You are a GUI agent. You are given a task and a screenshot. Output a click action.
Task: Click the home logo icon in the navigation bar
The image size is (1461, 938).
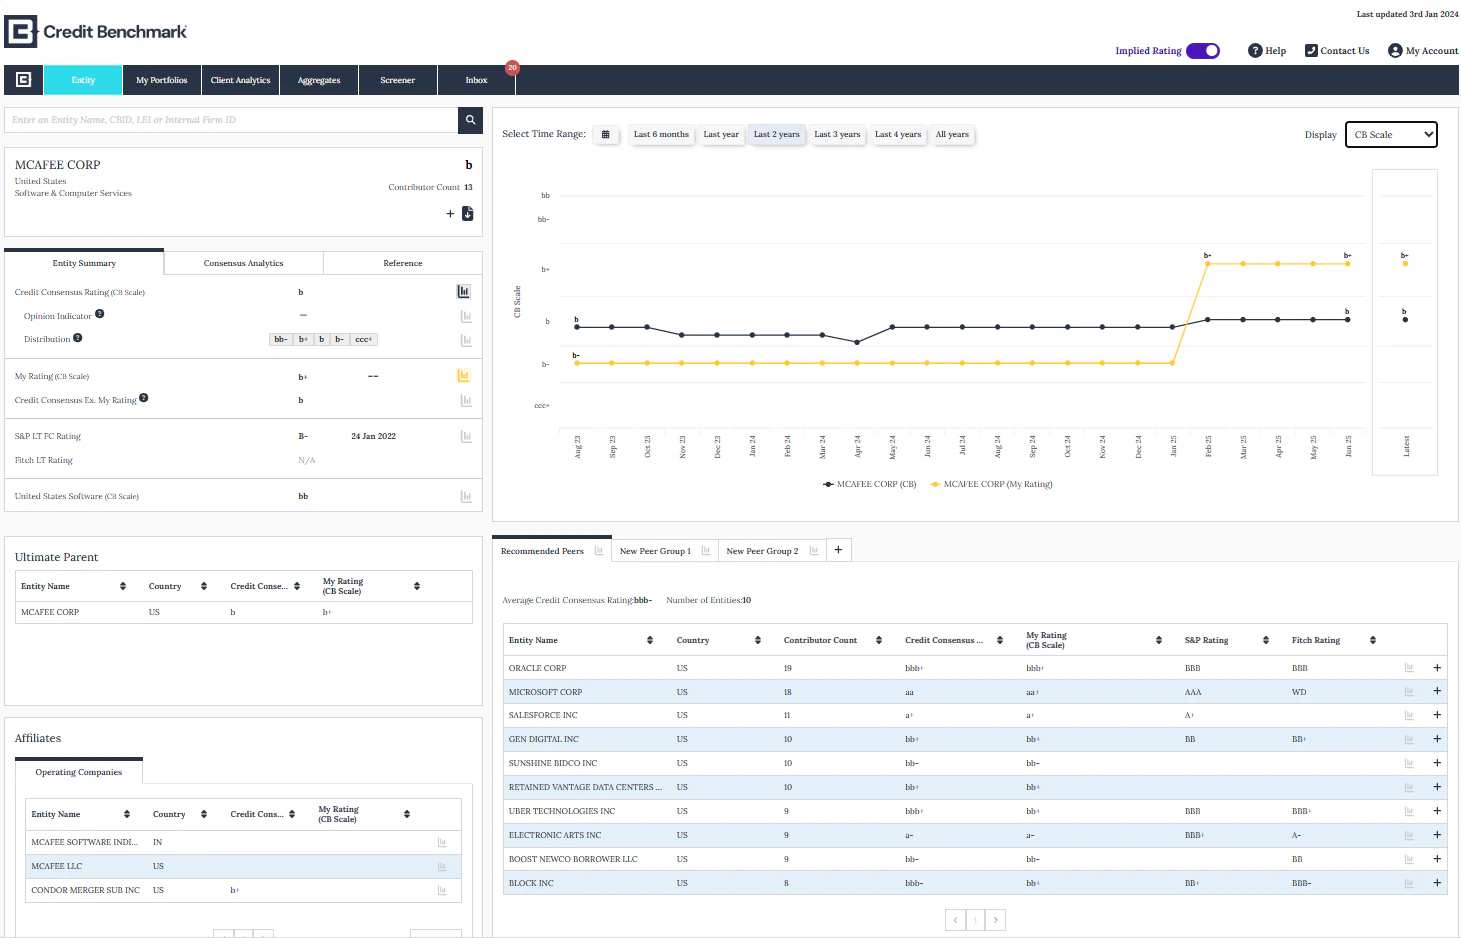24,80
